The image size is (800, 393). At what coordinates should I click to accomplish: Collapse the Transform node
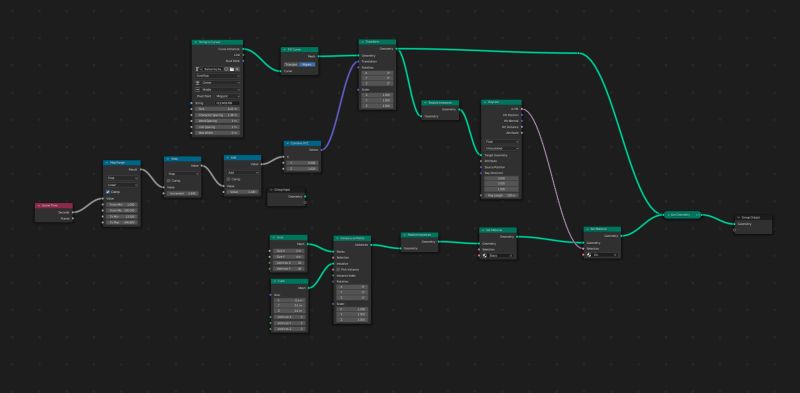(362, 42)
